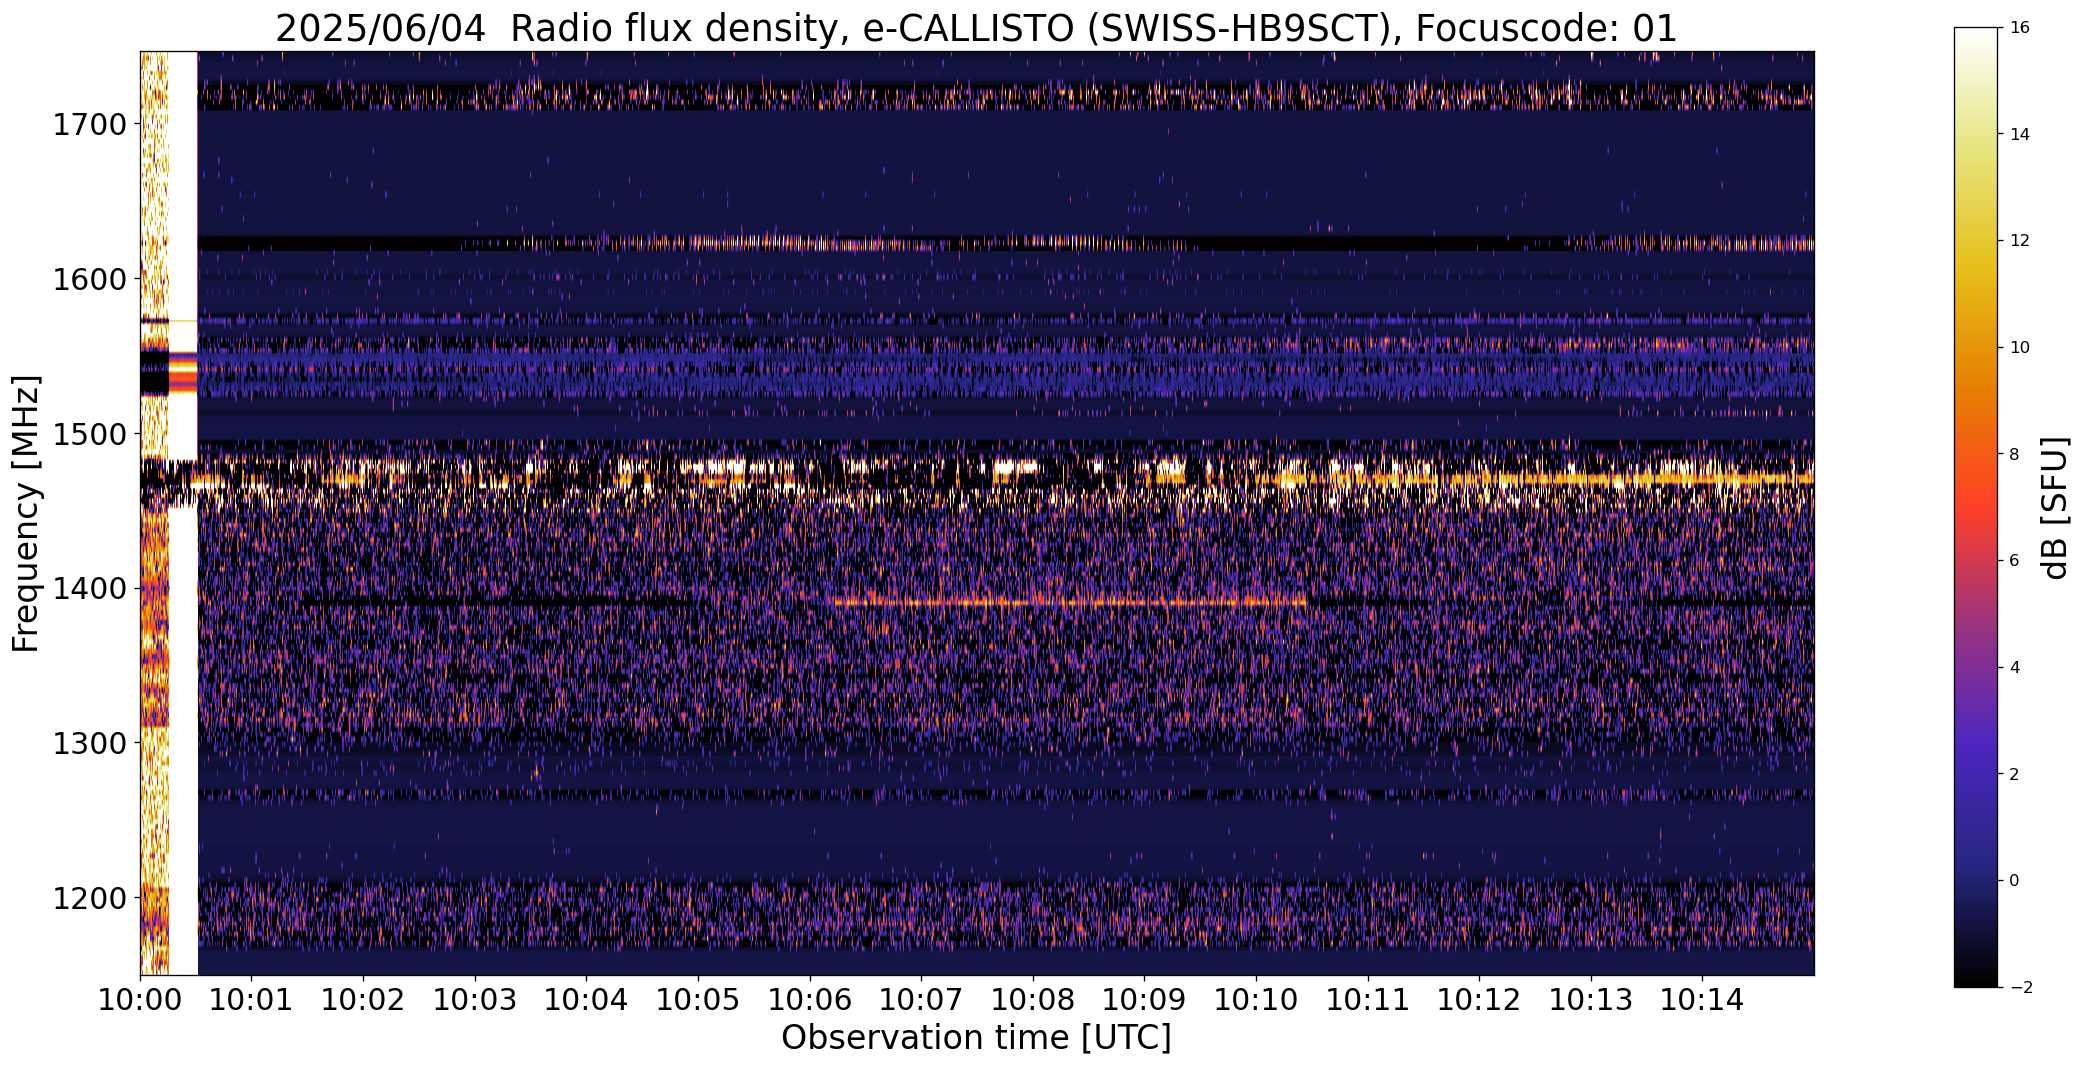The height and width of the screenshot is (1067, 2085).
Task: Click the plot title mentioning e-CALLISTO SWISS-HB9SCT
Action: [976, 29]
